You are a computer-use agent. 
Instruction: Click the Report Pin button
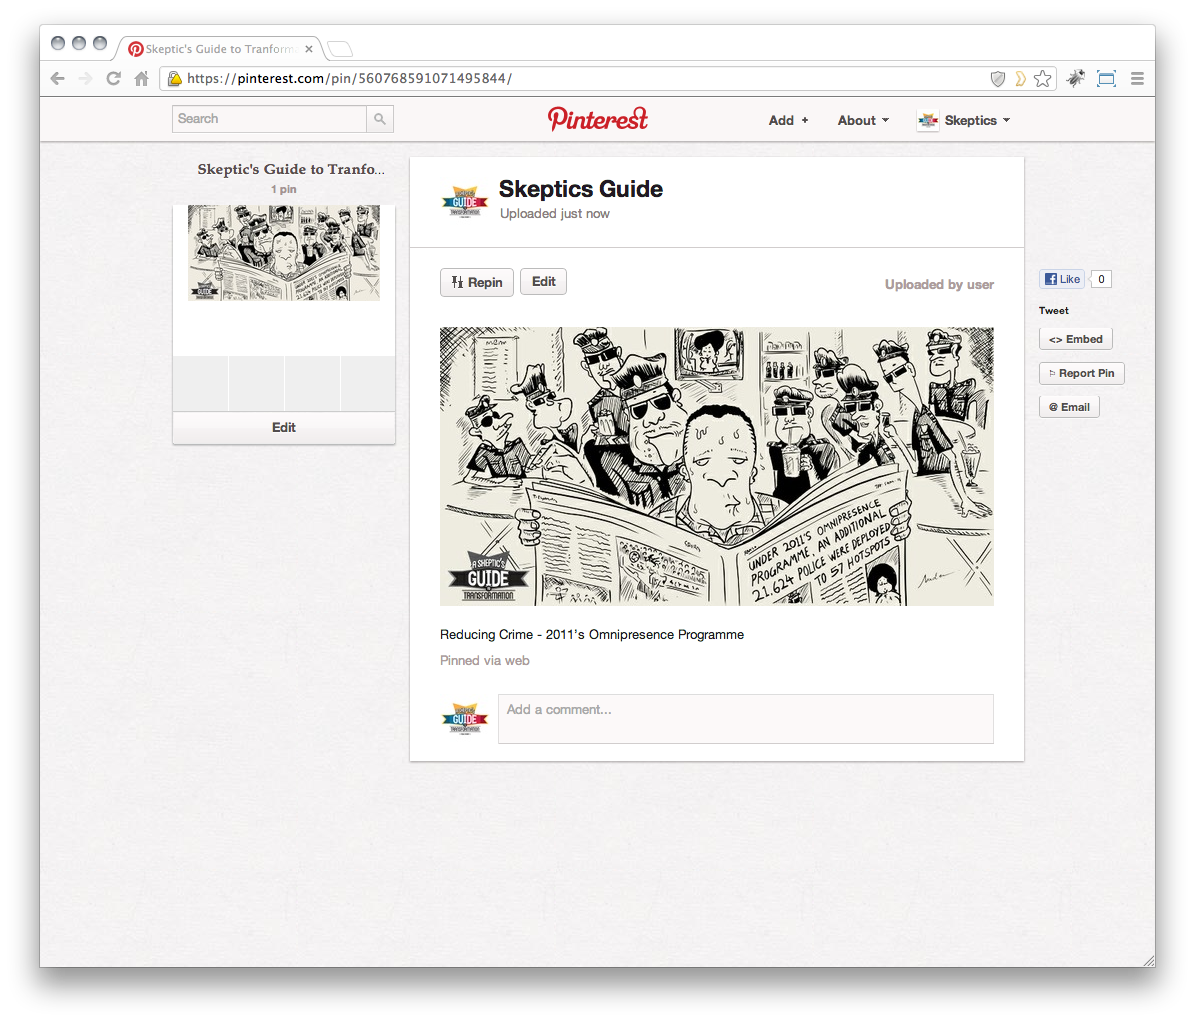(x=1081, y=373)
